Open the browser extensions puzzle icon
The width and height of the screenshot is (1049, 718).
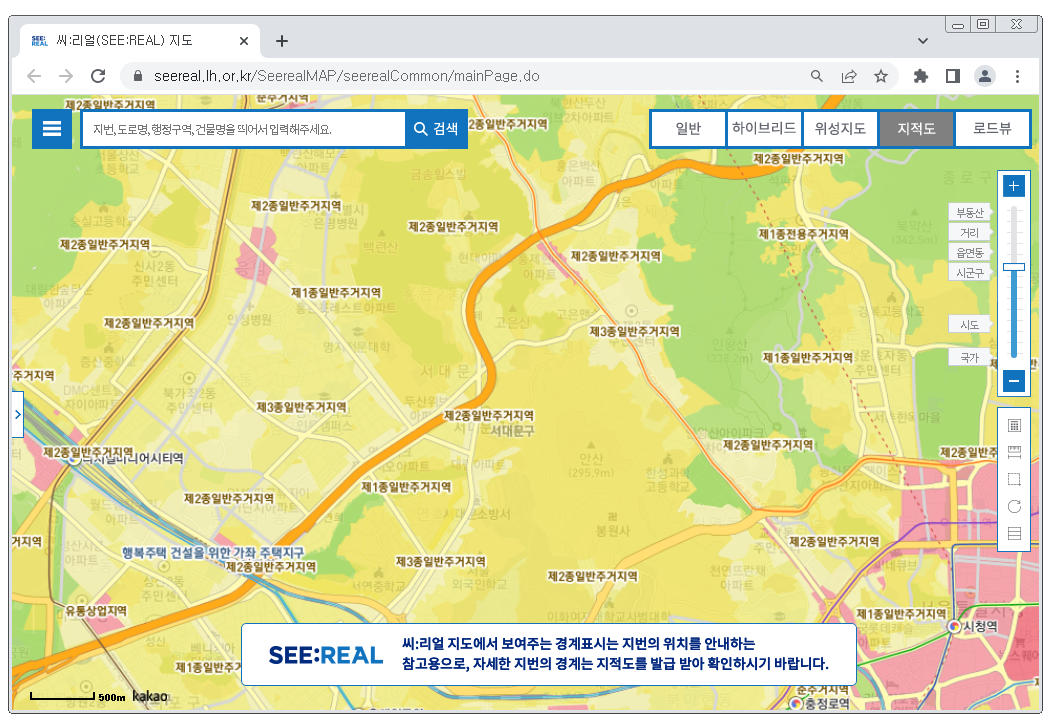[x=921, y=76]
